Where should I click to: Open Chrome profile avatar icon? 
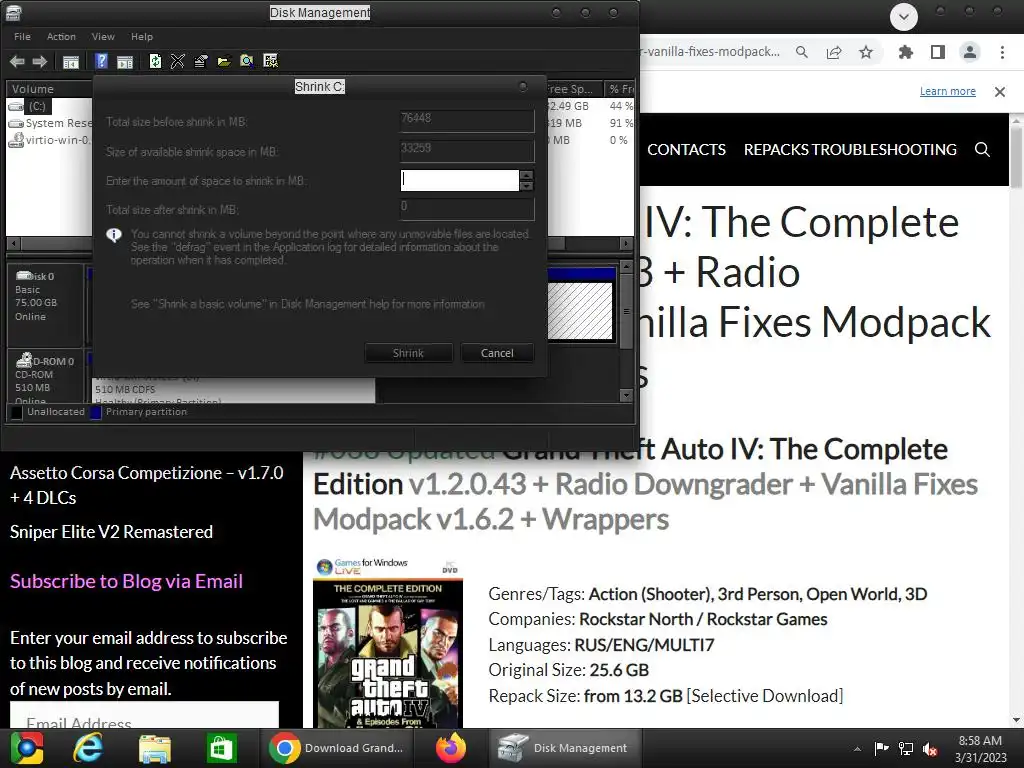(x=970, y=52)
